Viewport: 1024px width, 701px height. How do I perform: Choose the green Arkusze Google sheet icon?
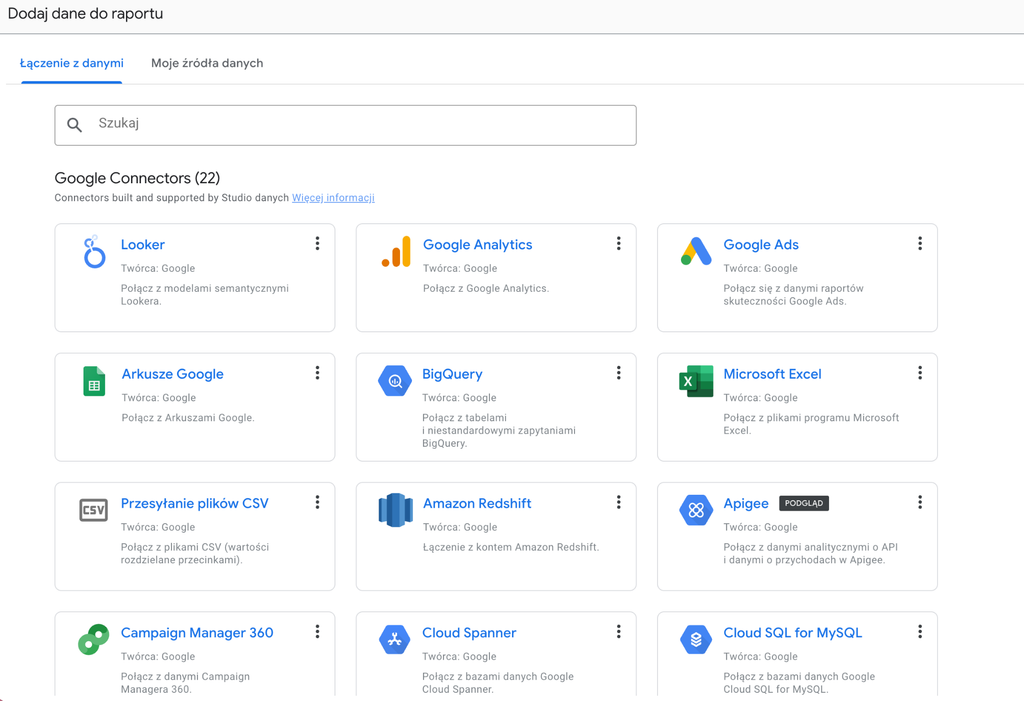[94, 381]
